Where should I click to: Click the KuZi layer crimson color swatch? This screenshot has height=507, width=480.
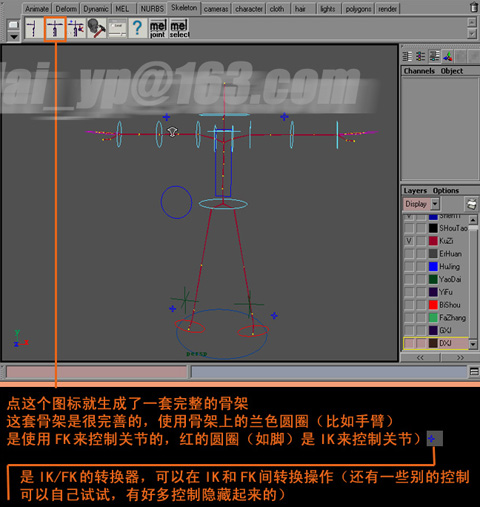point(433,241)
